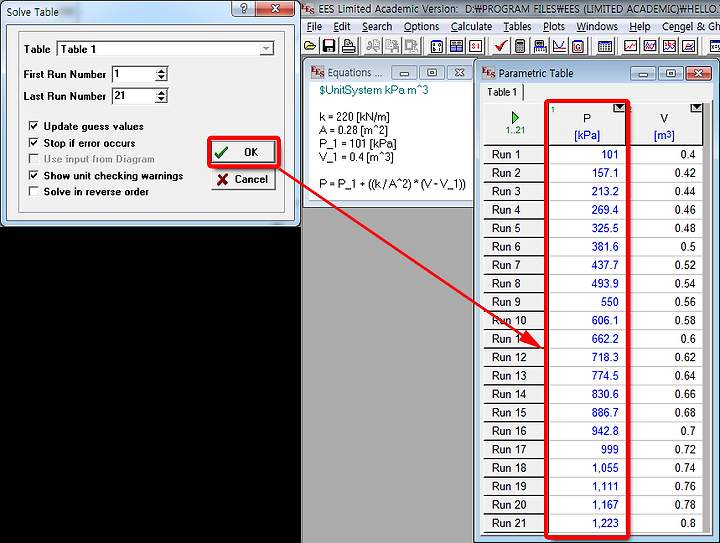720x543 pixels.
Task: Restore the Equations window
Action: point(432,73)
